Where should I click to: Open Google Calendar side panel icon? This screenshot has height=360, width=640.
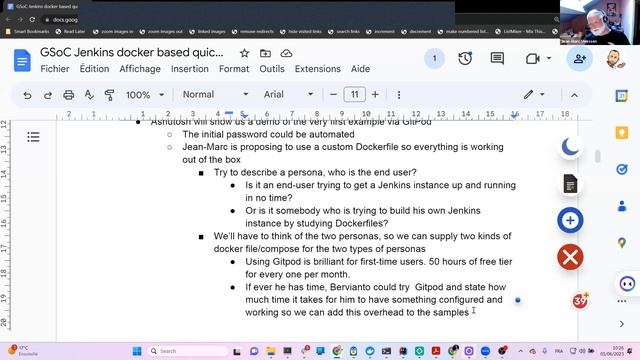pos(622,96)
